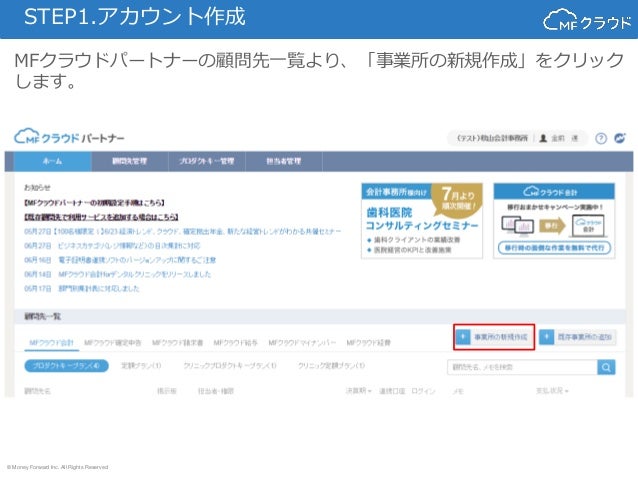Focus the 顧問先名、メモを検索 search field
Image resolution: width=638 pixels, height=479 pixels.
[x=522, y=367]
